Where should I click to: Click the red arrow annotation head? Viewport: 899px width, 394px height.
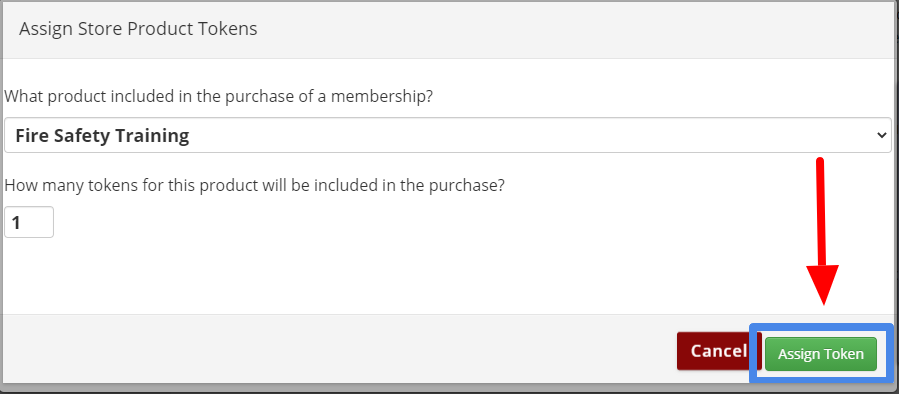[x=823, y=284]
